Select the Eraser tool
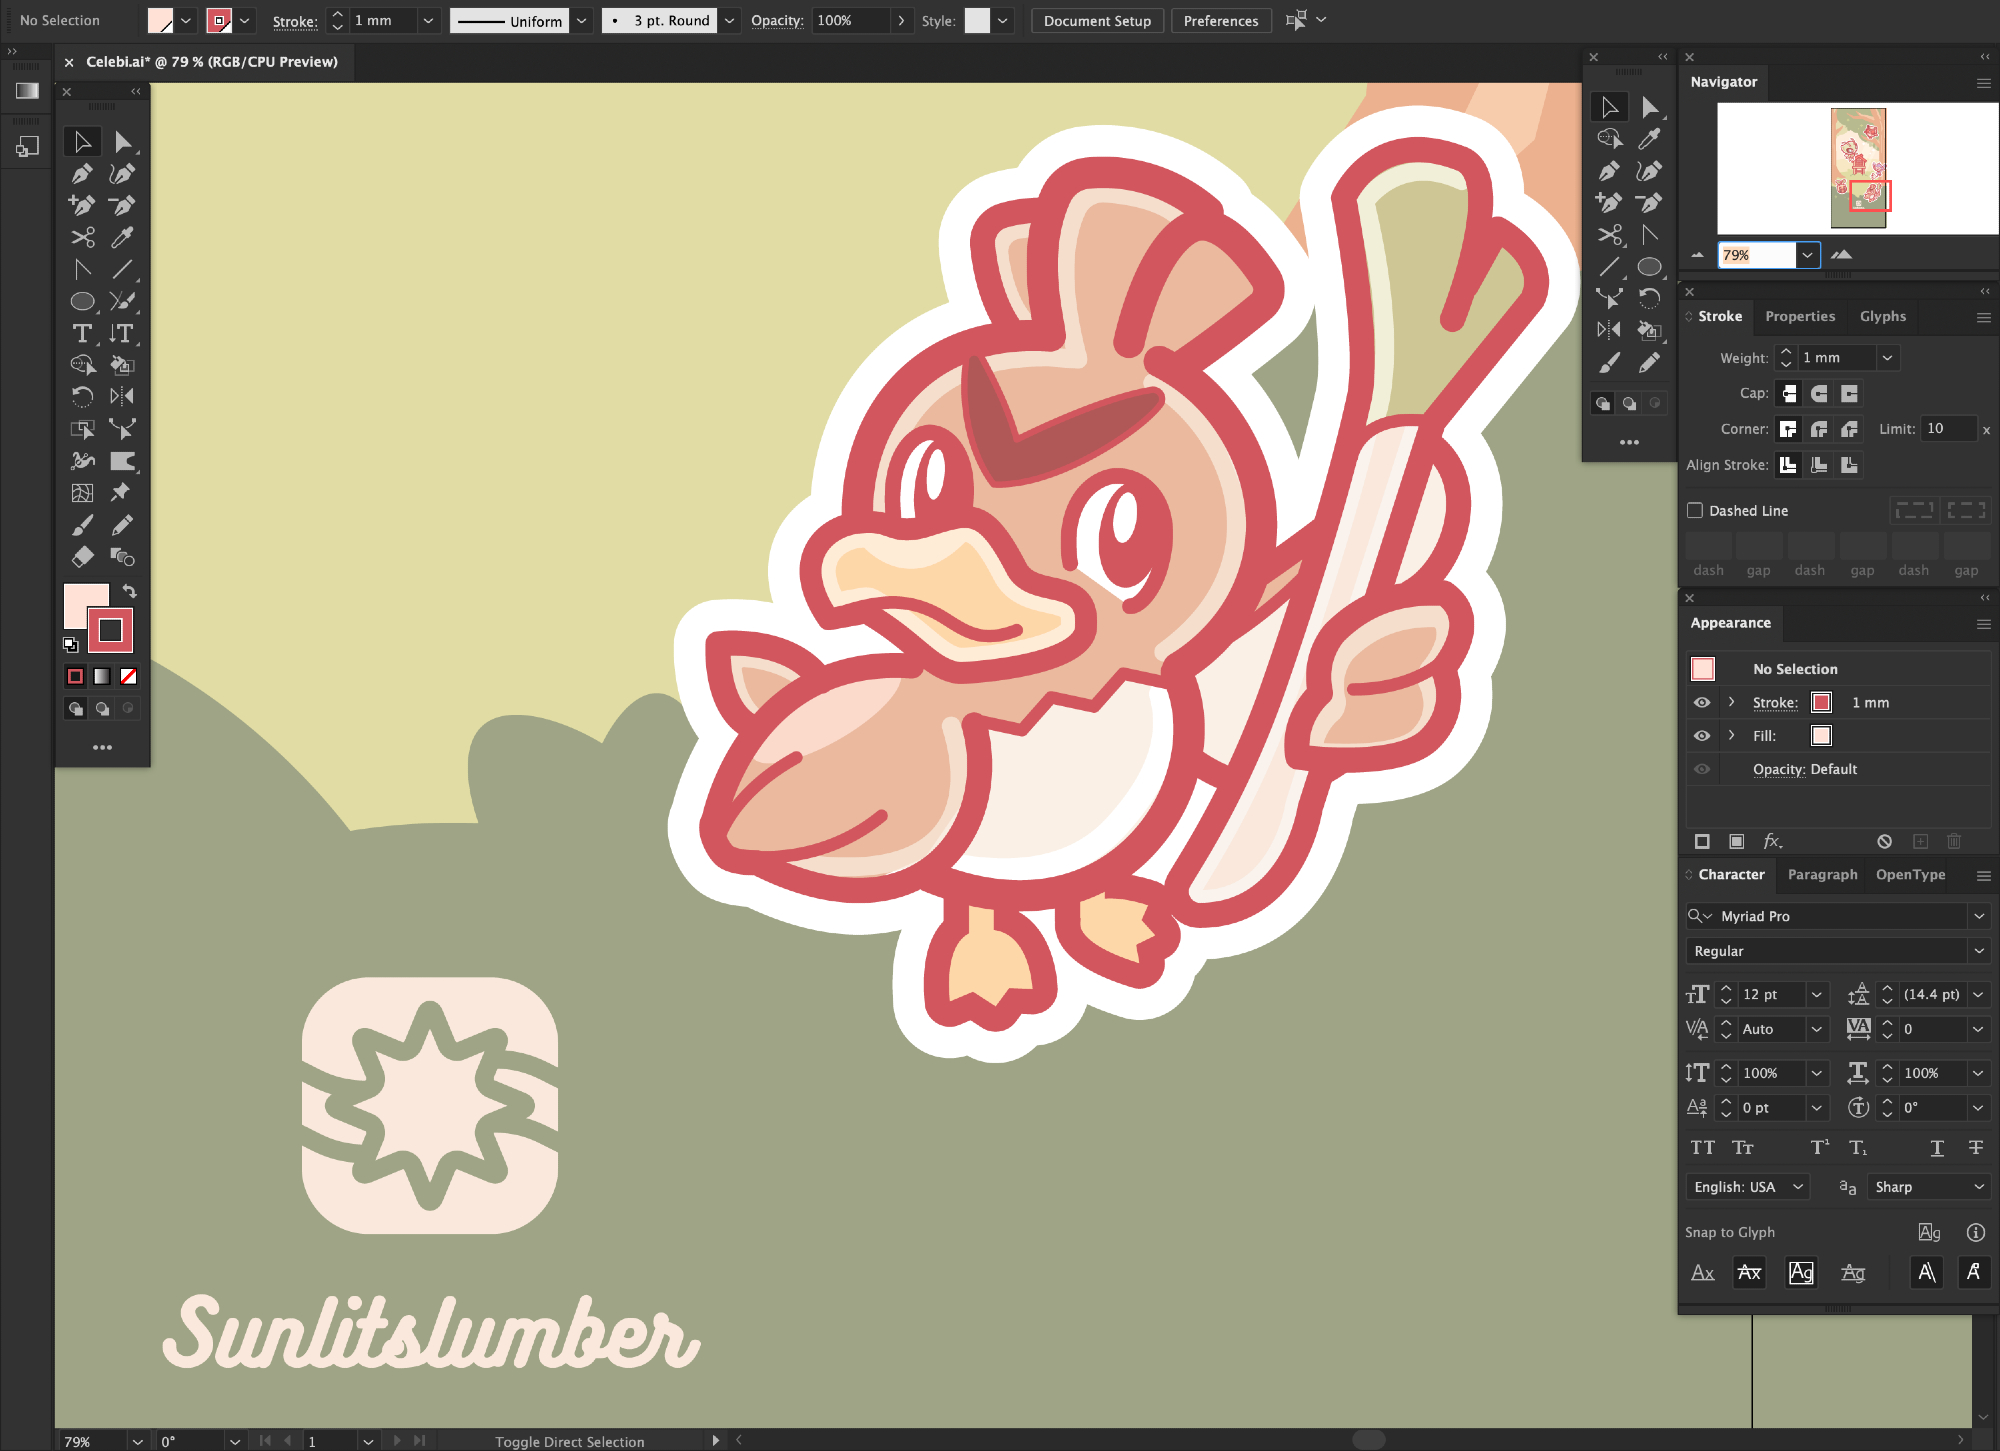This screenshot has height=1451, width=2000. [82, 557]
